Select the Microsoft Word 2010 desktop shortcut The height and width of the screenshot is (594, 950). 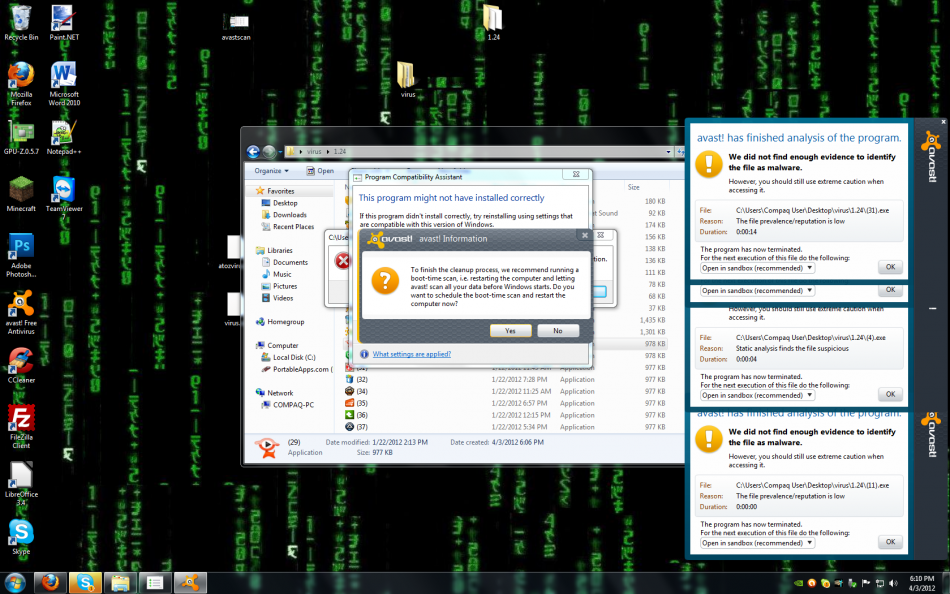pyautogui.click(x=64, y=84)
